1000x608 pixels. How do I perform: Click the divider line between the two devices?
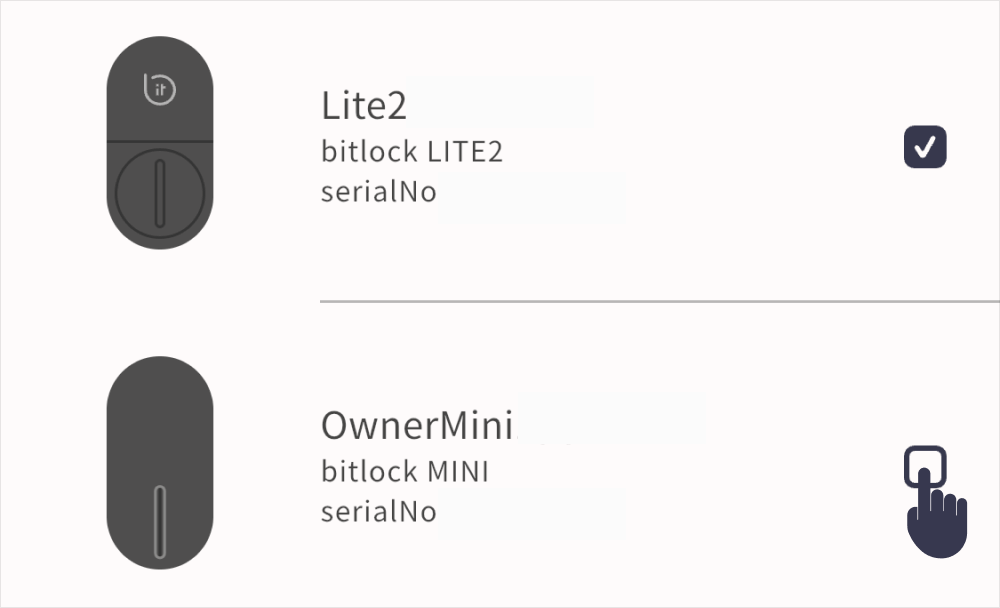point(658,299)
